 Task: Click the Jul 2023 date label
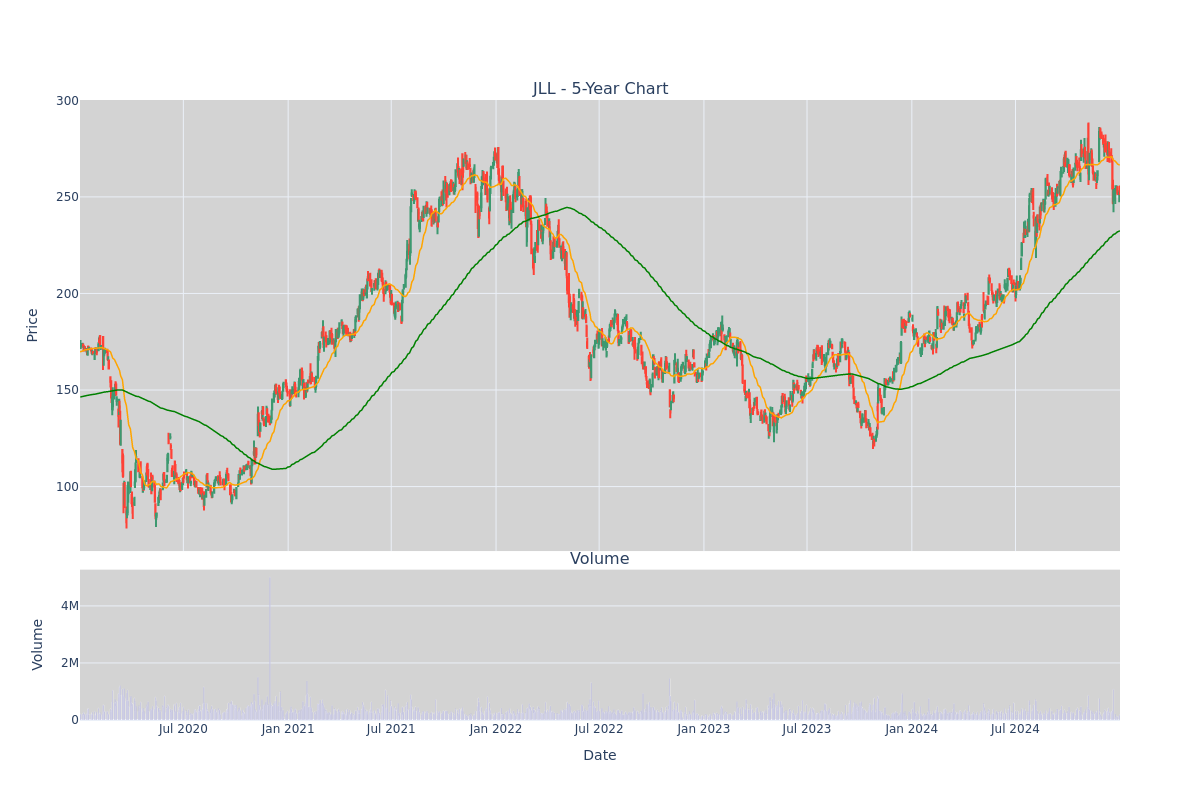[807, 729]
